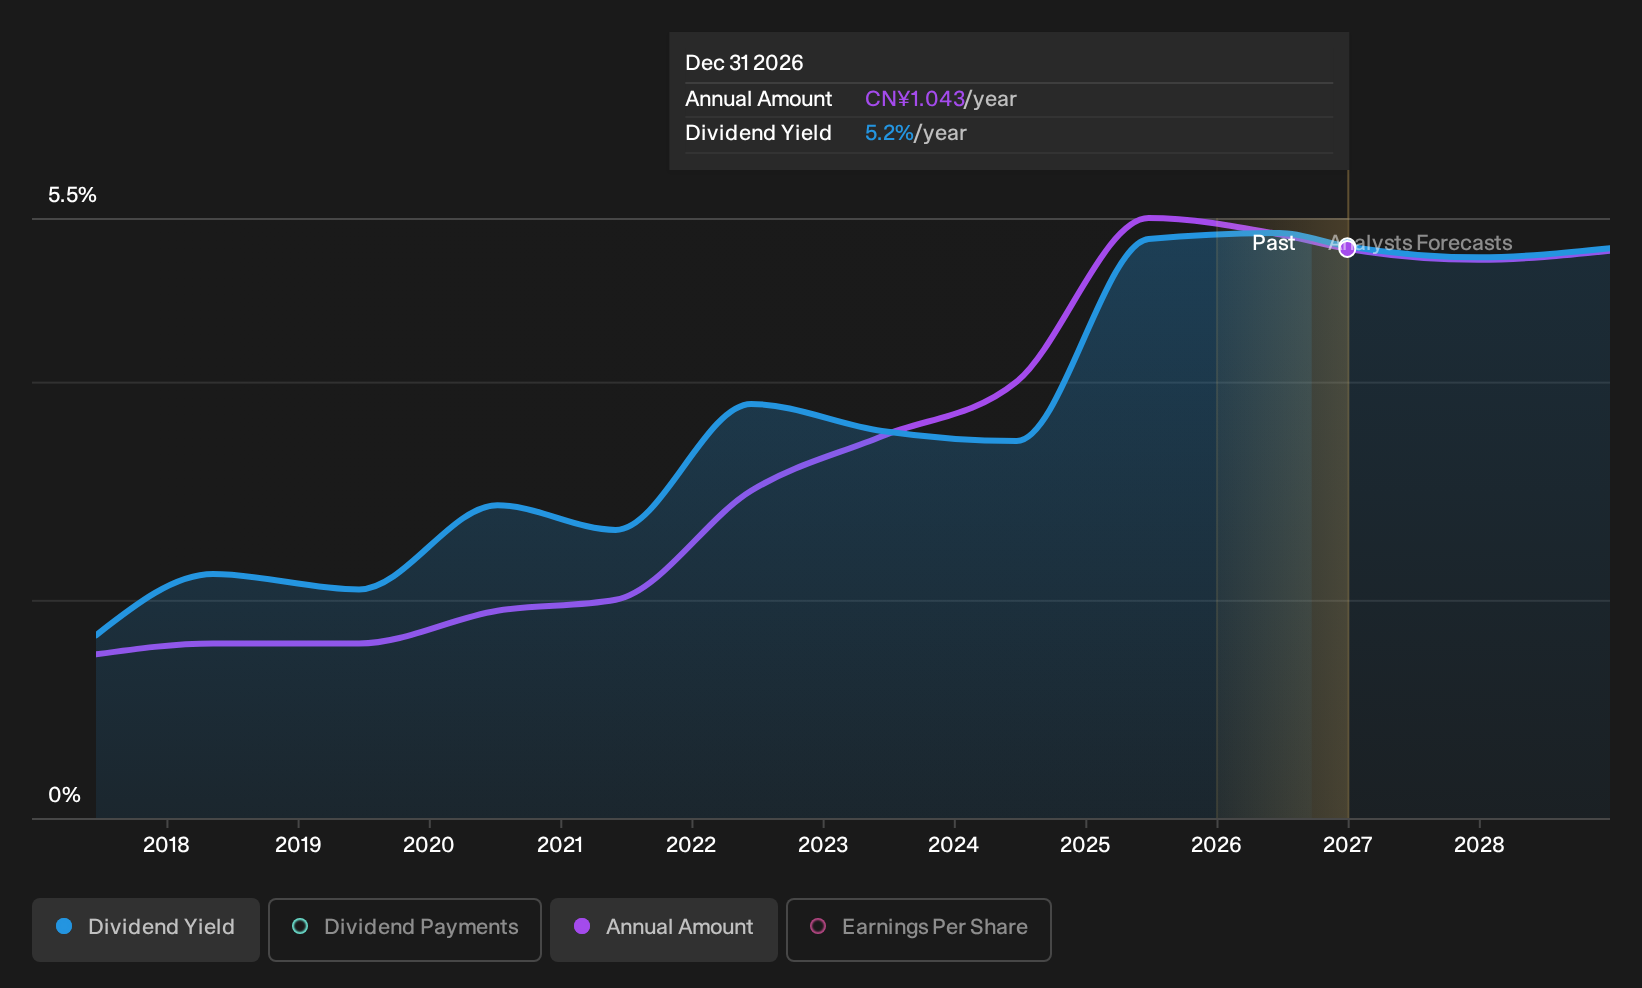This screenshot has height=988, width=1642.
Task: Select the 2018 label on the x-axis
Action: click(166, 845)
